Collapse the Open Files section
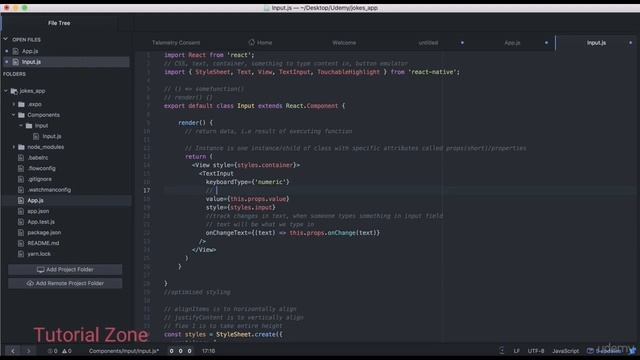Screen dimensions: 640x360 click(6, 39)
